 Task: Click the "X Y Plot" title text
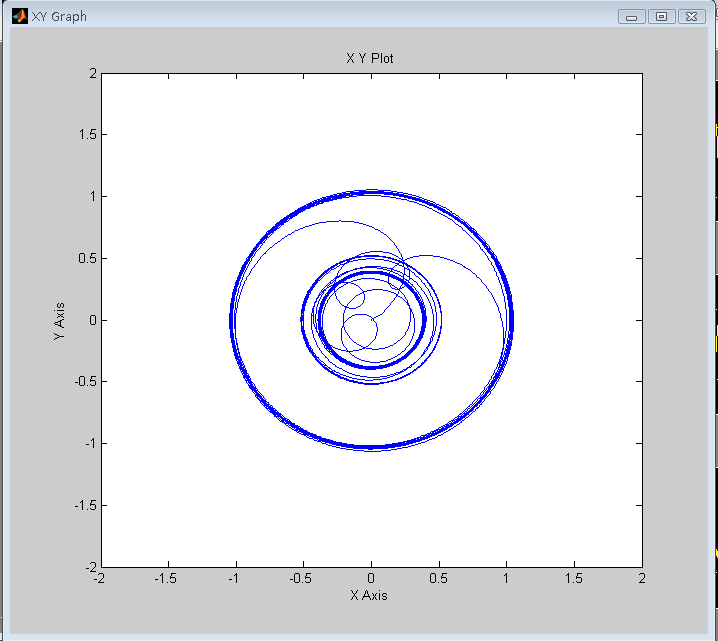point(370,59)
